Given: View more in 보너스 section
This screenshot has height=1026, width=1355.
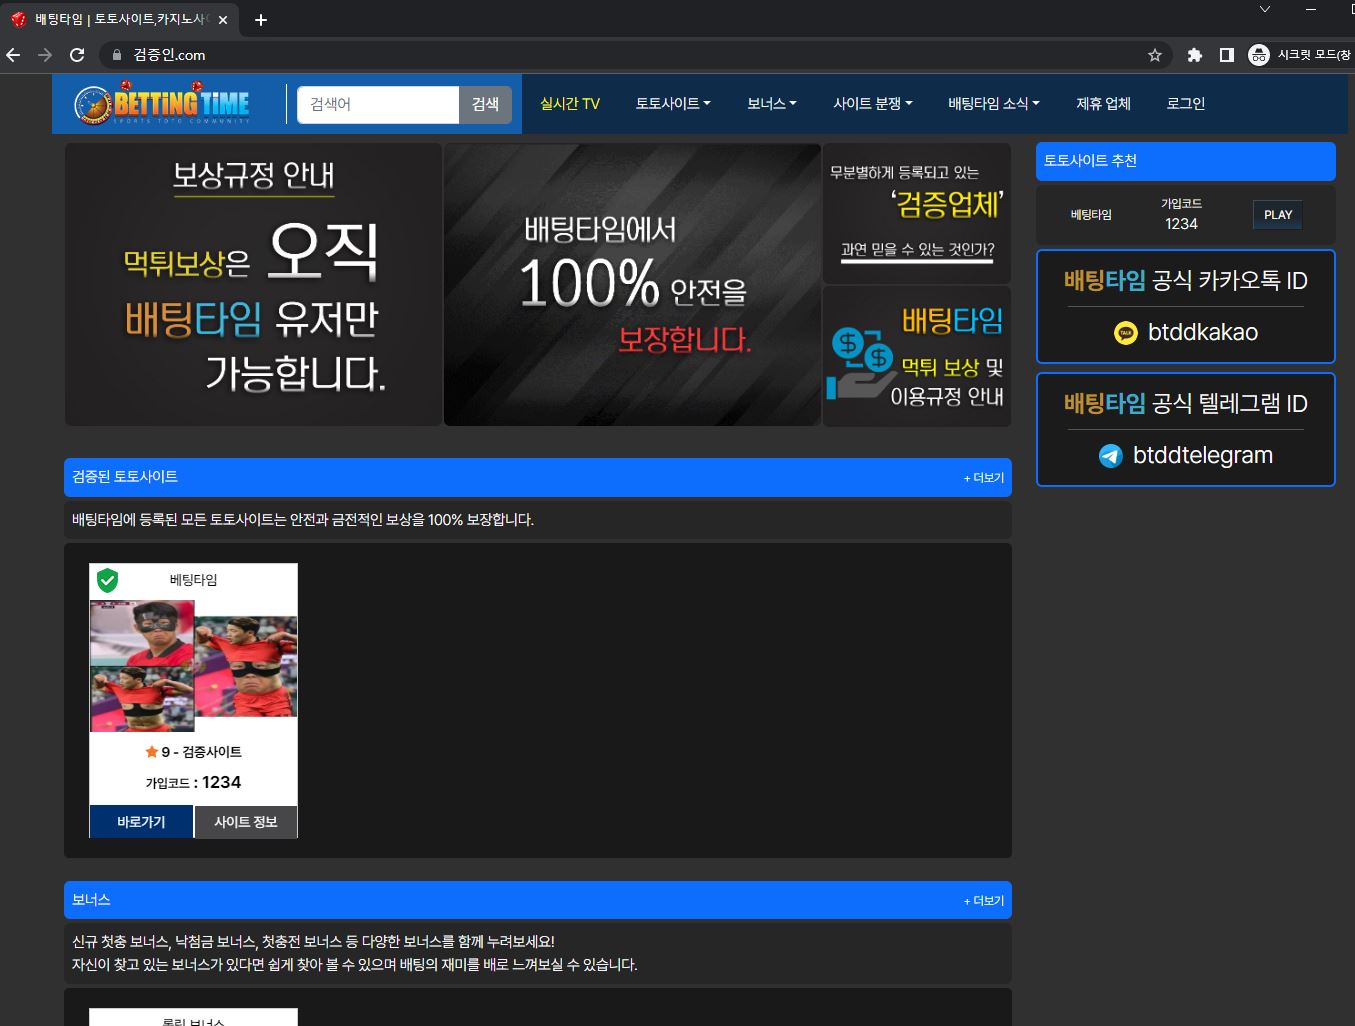Looking at the screenshot, I should pyautogui.click(x=984, y=901).
